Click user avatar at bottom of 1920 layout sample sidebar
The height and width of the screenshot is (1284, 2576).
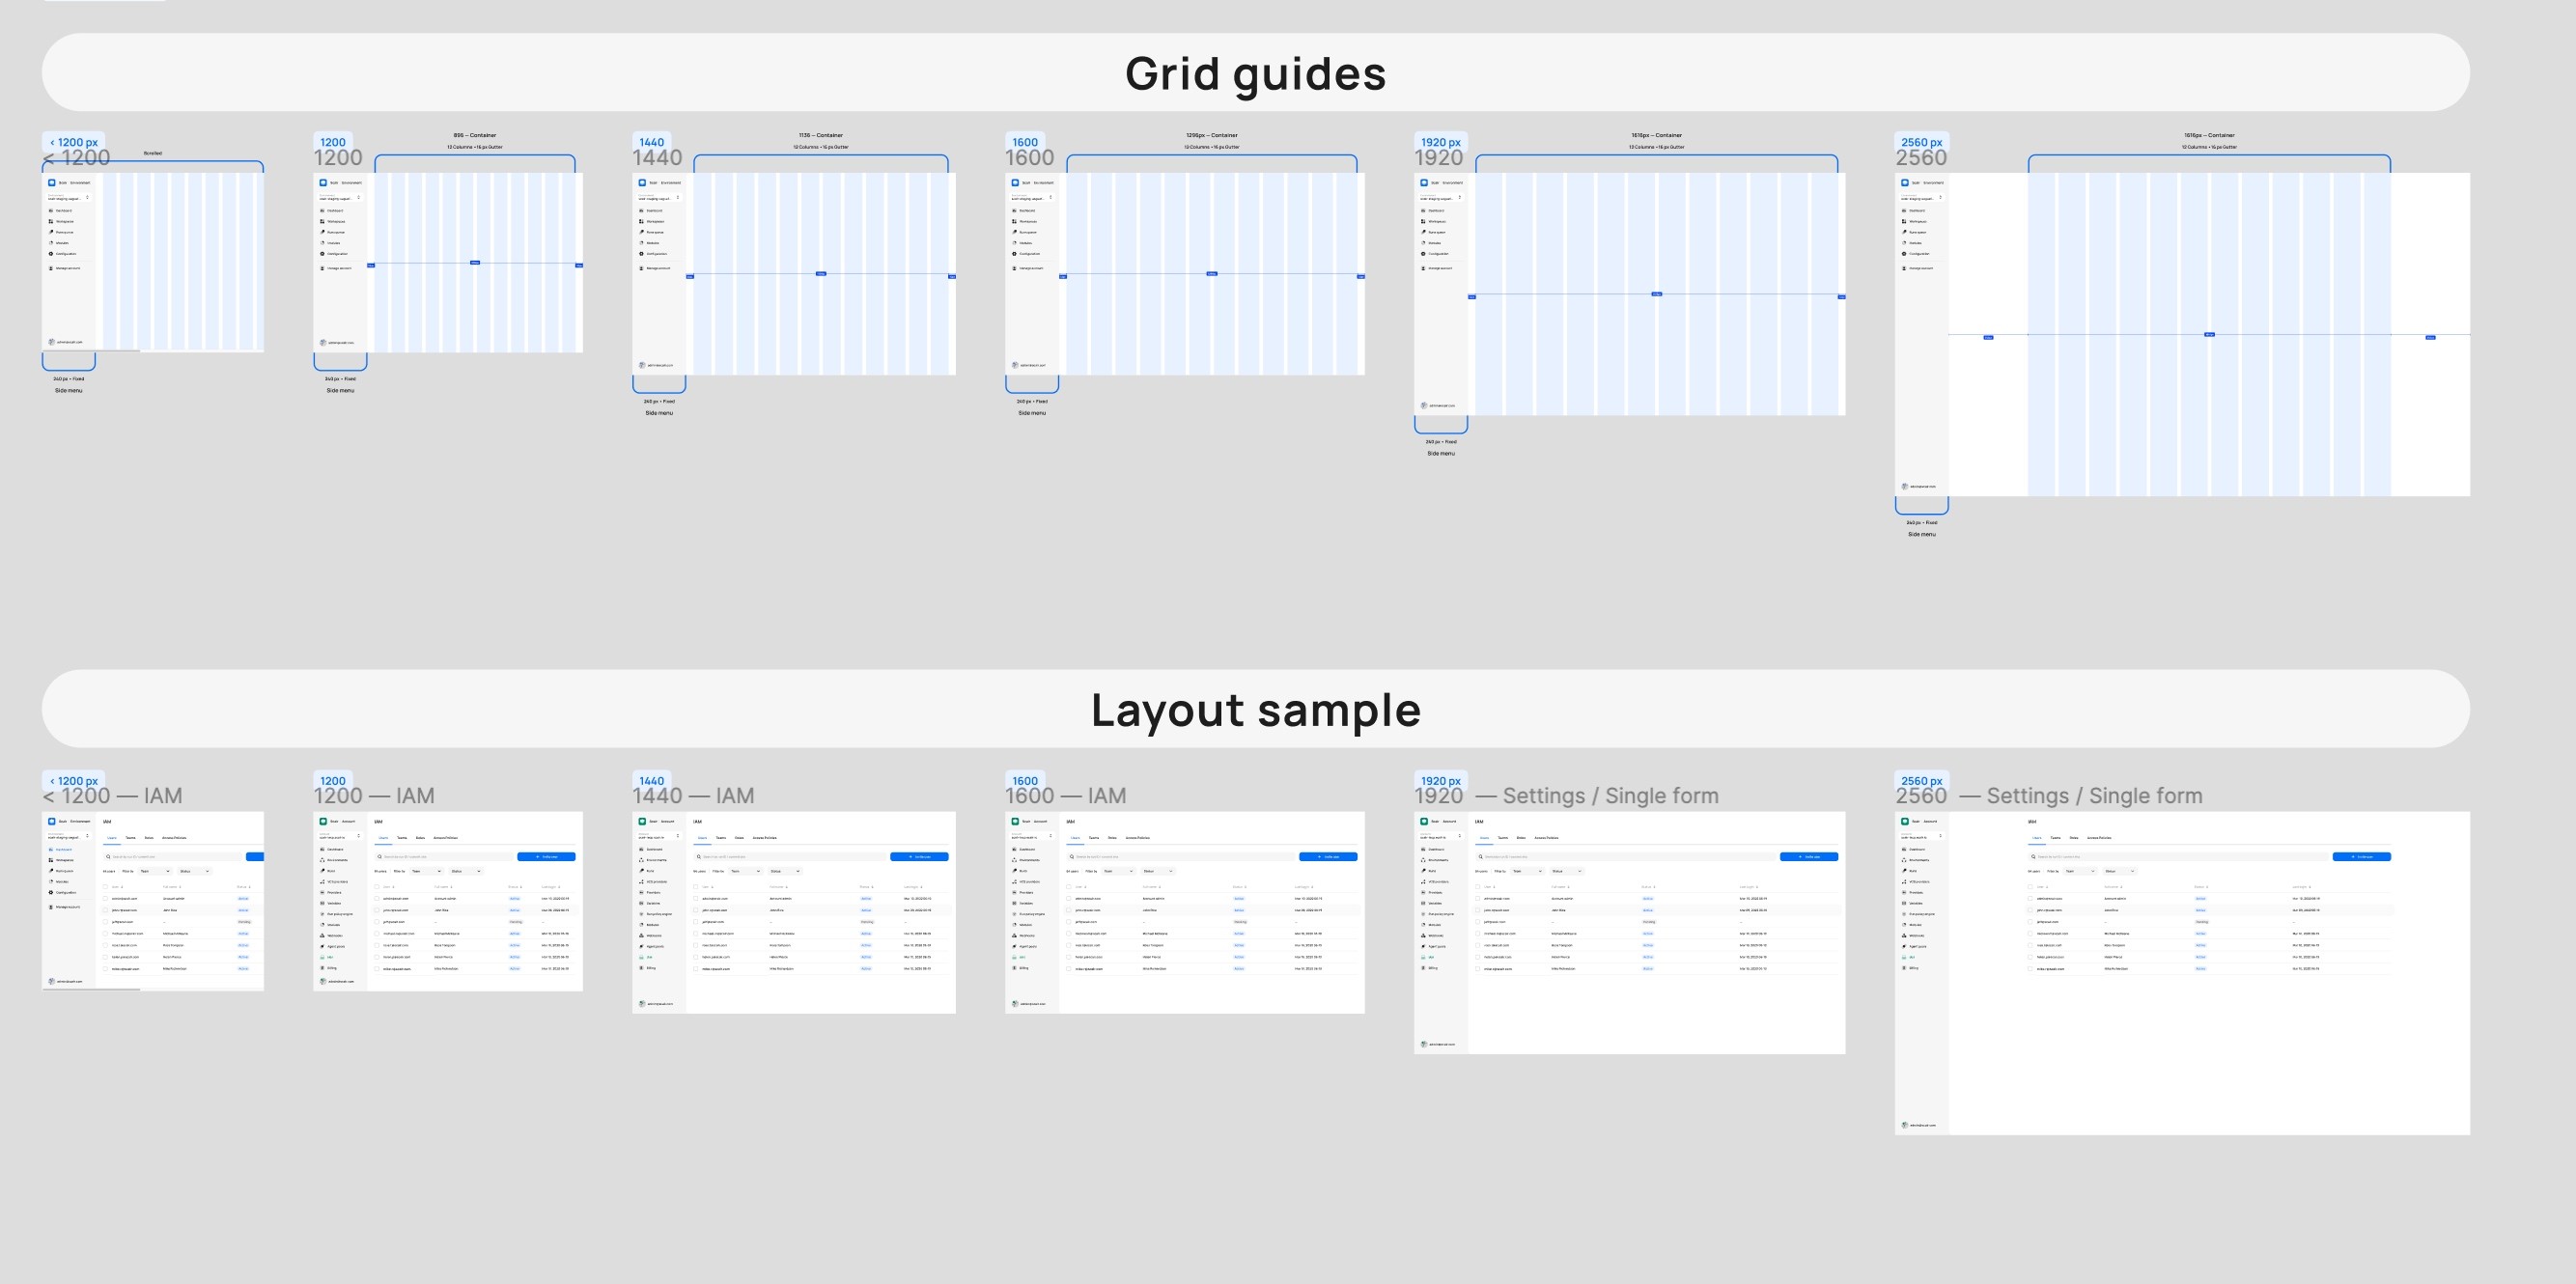1423,1044
